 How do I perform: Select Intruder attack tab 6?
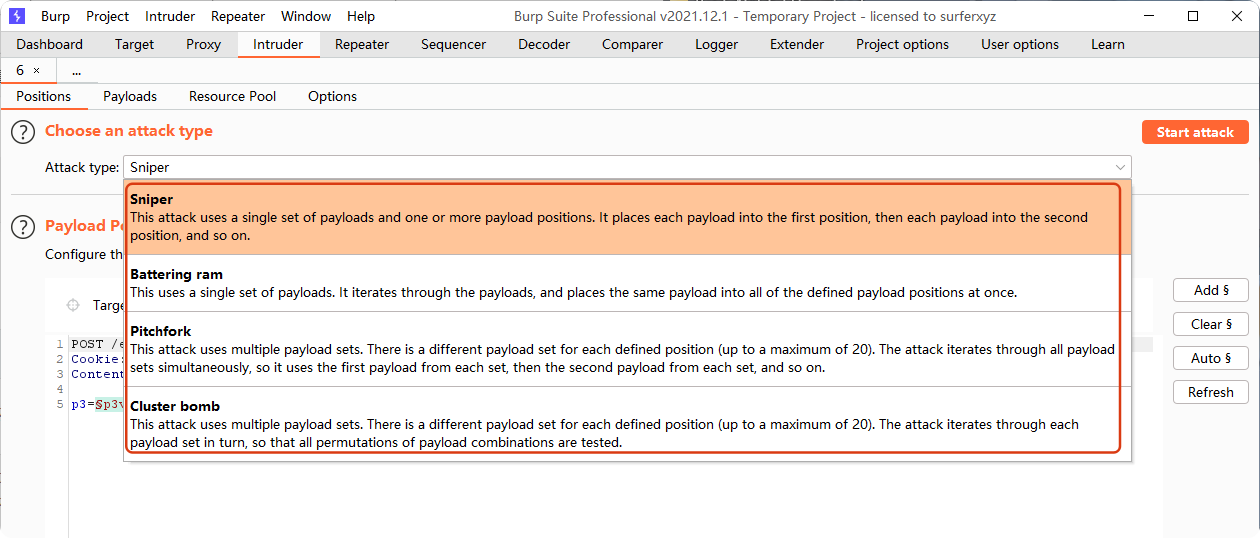pyautogui.click(x=20, y=71)
